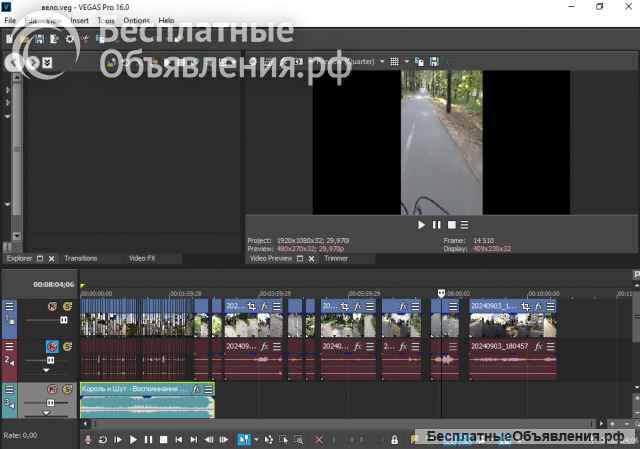Viewport: 640px width, 449px height.
Task: Copy preview snapshot to clipboard icon
Action: tap(419, 62)
